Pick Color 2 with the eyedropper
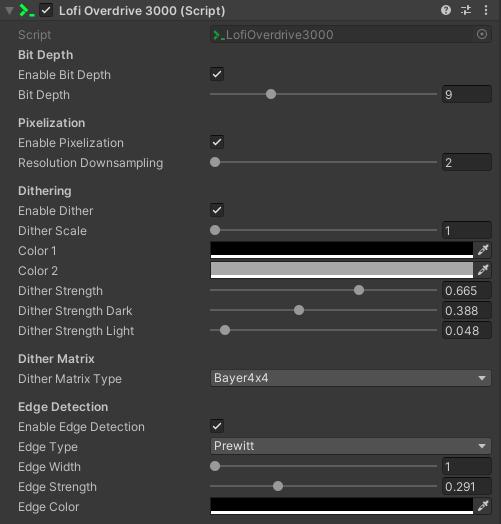The width and height of the screenshot is (501, 524). pos(483,270)
